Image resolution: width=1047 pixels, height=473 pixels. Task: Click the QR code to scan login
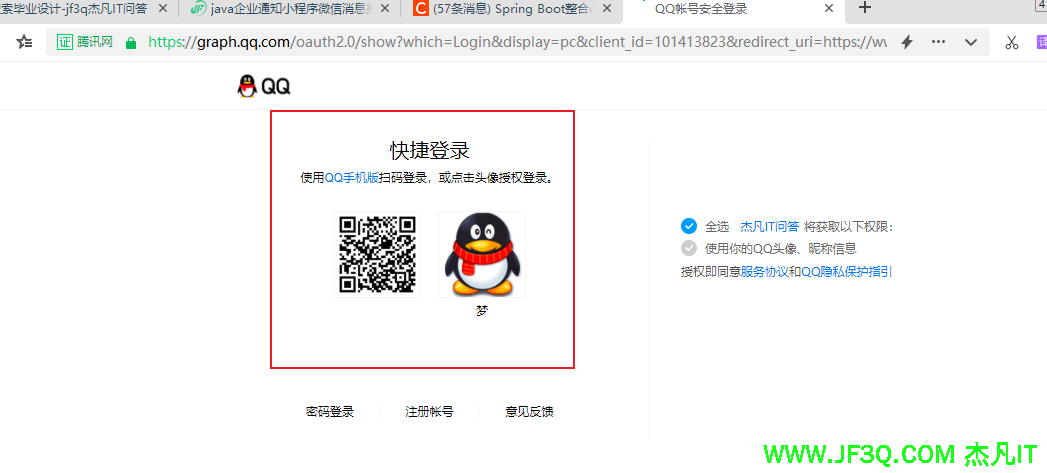[377, 254]
